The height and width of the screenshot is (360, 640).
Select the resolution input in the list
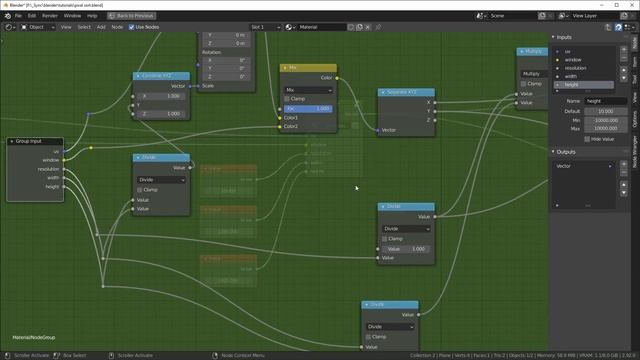click(x=584, y=68)
